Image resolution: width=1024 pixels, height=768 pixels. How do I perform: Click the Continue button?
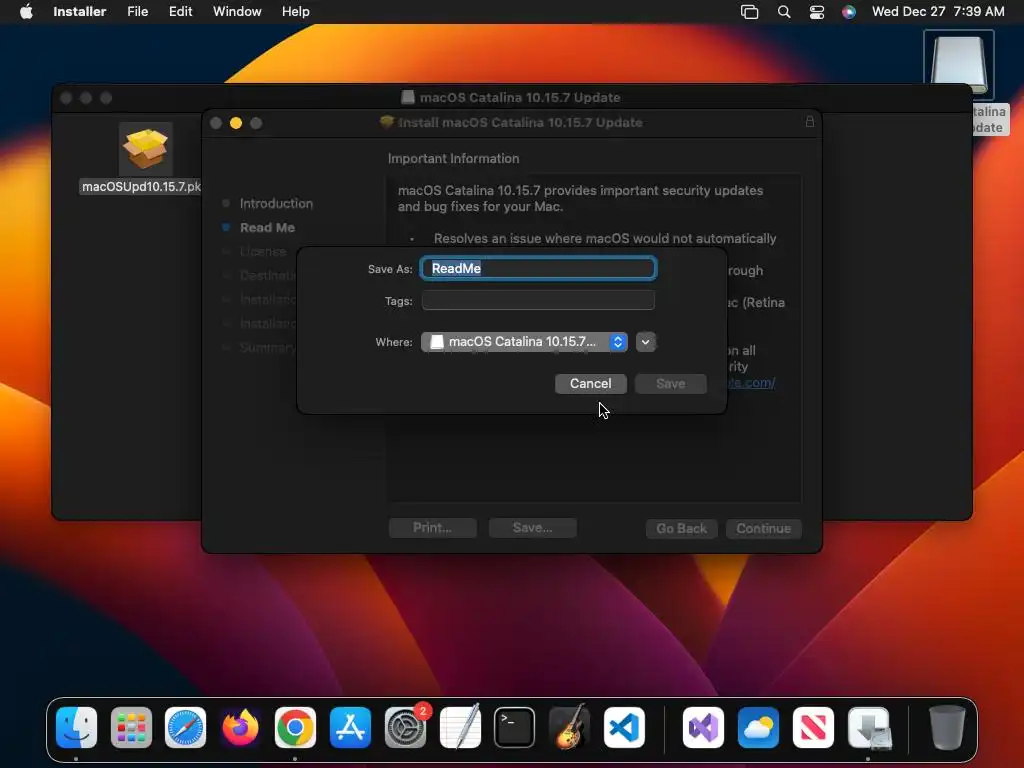[763, 528]
